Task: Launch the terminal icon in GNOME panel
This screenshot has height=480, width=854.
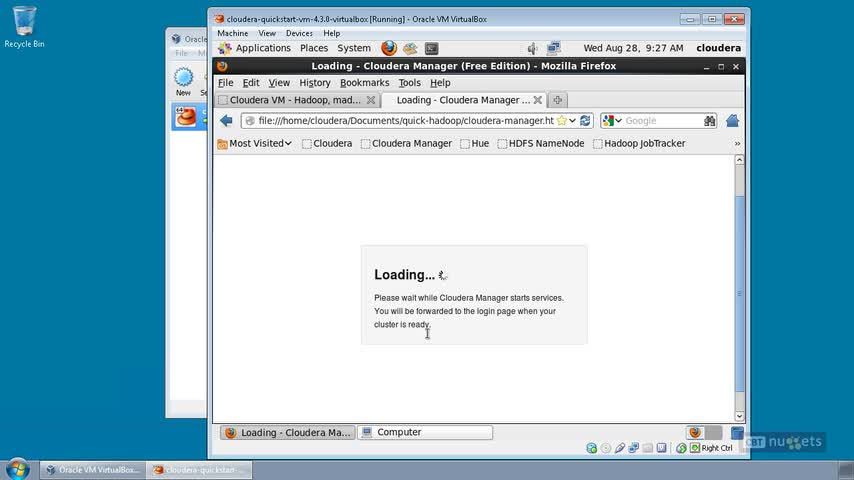Action: pyautogui.click(x=431, y=48)
